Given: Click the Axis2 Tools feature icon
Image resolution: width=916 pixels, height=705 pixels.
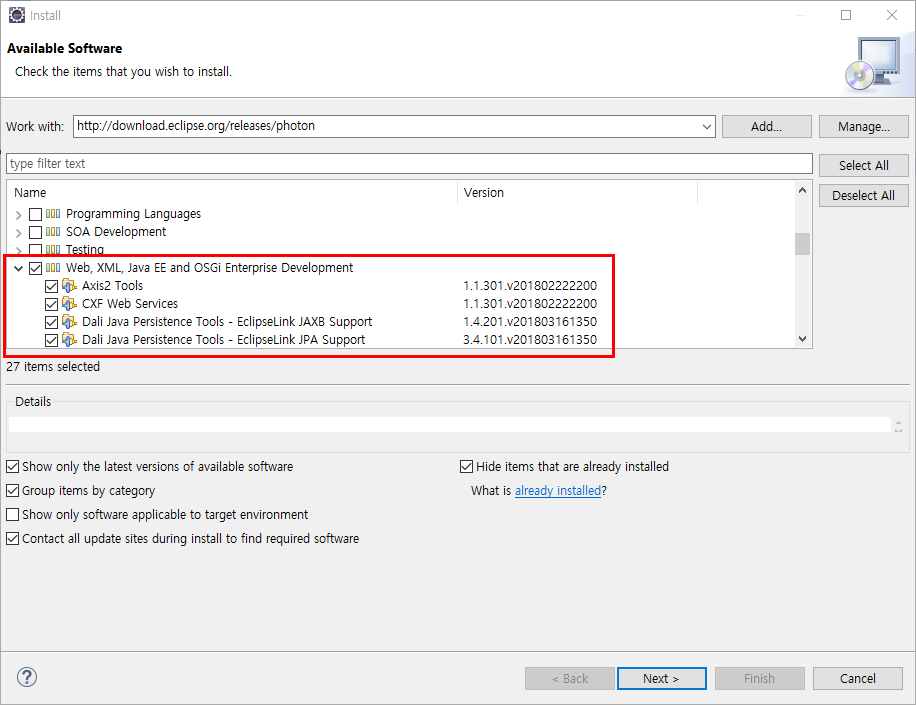Looking at the screenshot, I should click(70, 286).
